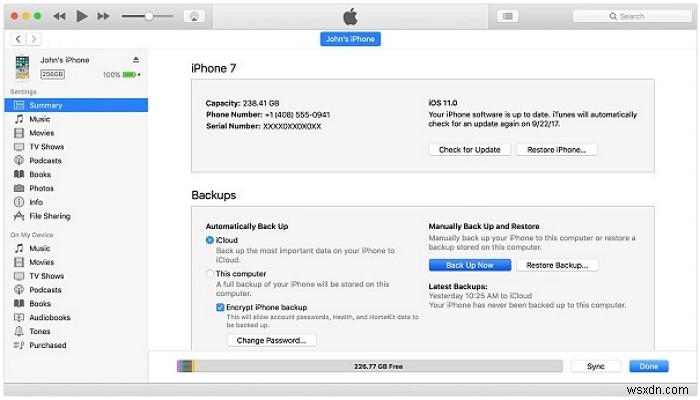Click Restore iPhone... button
The height and width of the screenshot is (400, 700).
click(x=556, y=150)
